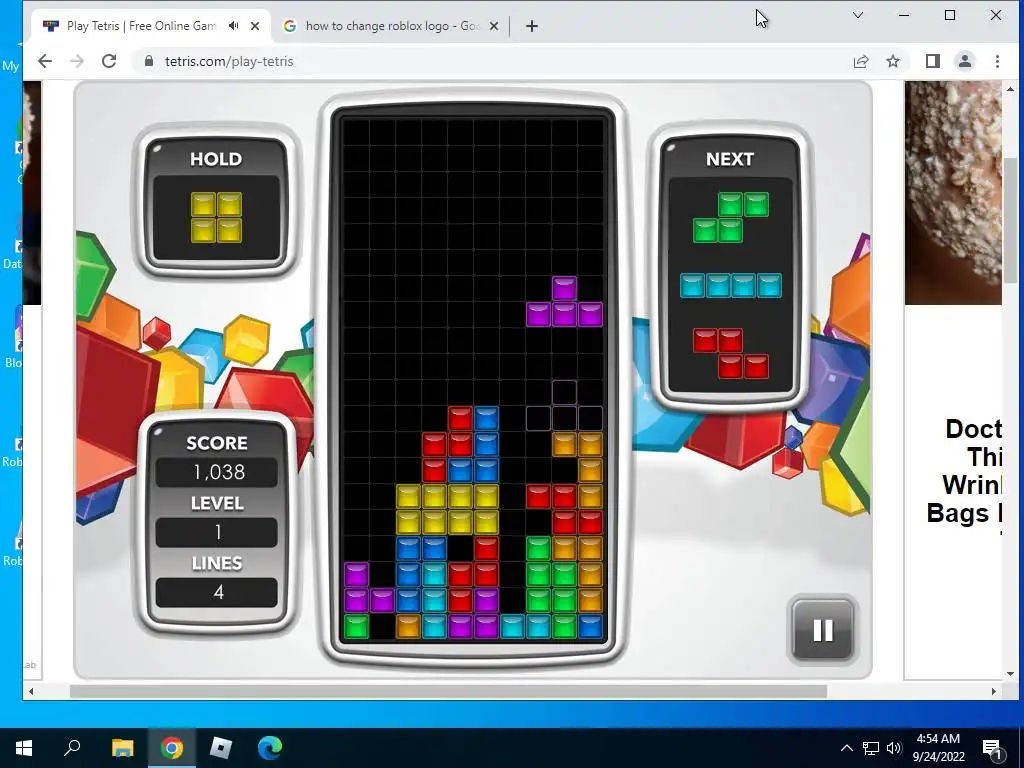This screenshot has width=1024, height=768.
Task: Open the Windows Start menu
Action: point(24,748)
